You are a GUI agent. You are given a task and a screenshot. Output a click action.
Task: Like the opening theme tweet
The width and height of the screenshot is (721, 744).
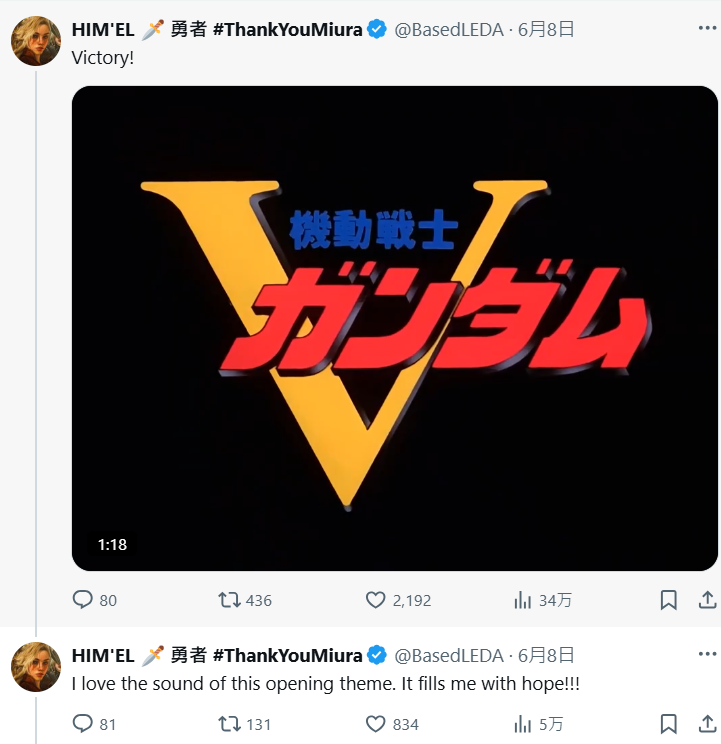tap(376, 724)
